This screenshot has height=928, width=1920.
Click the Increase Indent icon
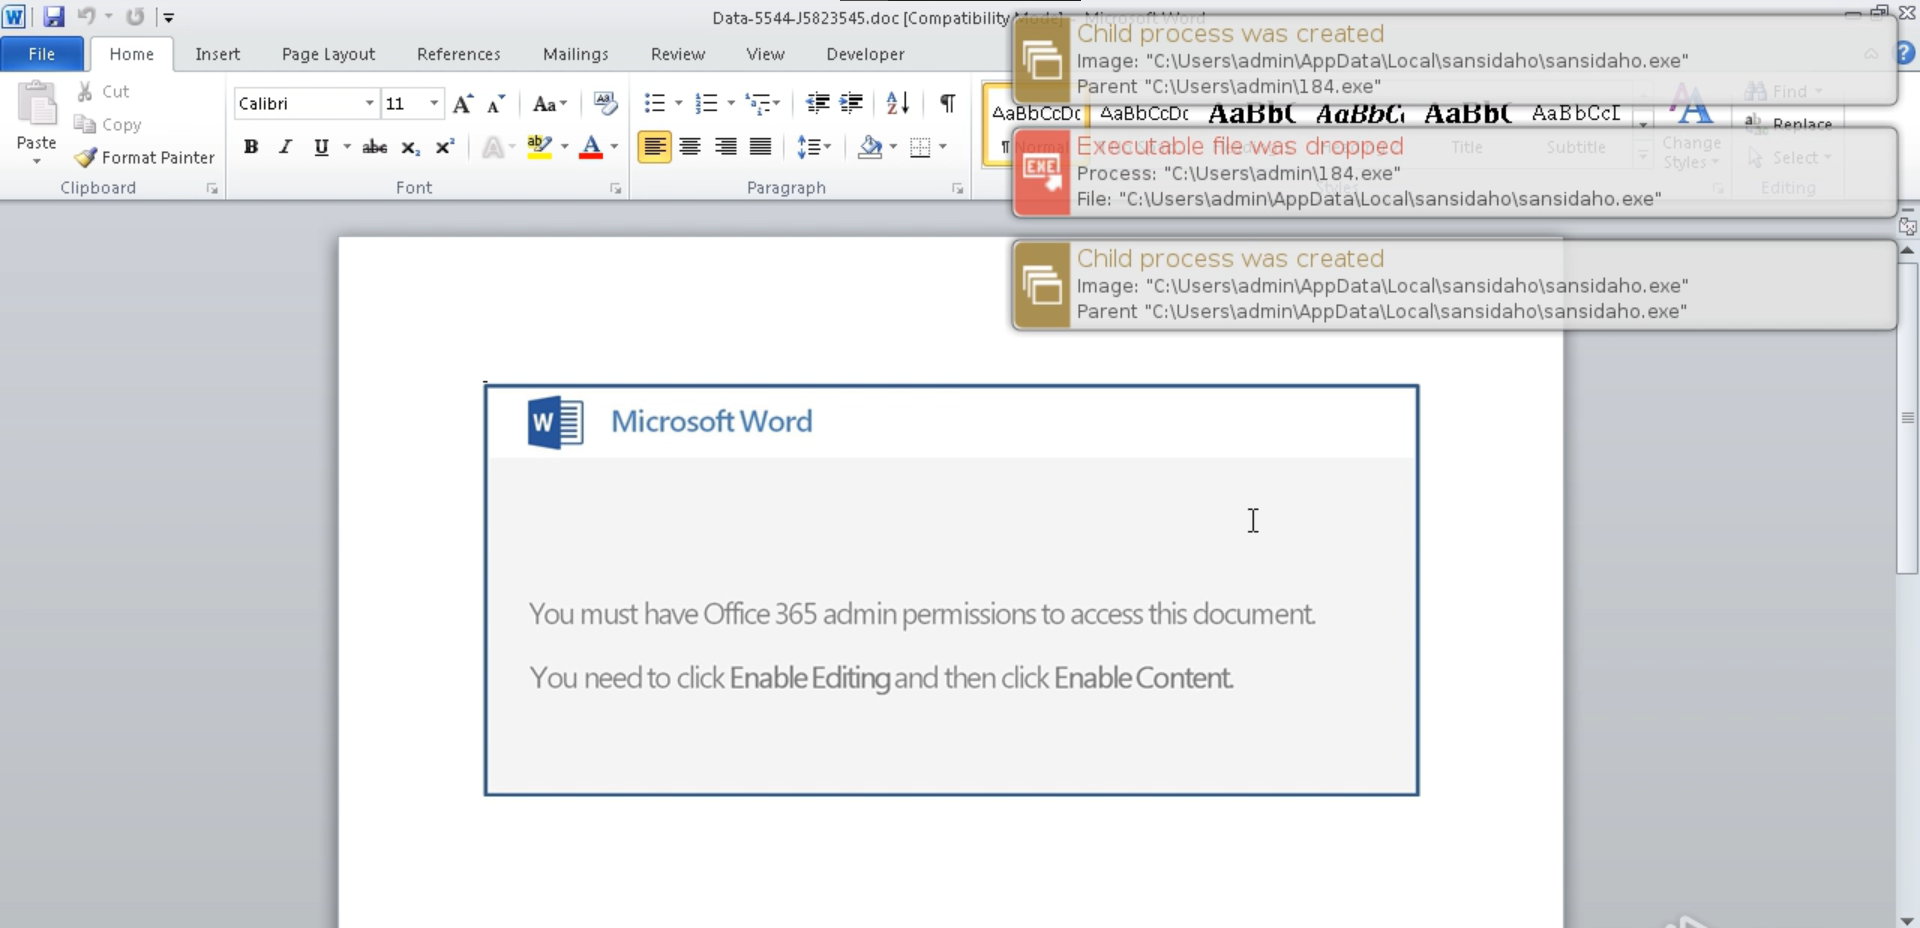852,103
